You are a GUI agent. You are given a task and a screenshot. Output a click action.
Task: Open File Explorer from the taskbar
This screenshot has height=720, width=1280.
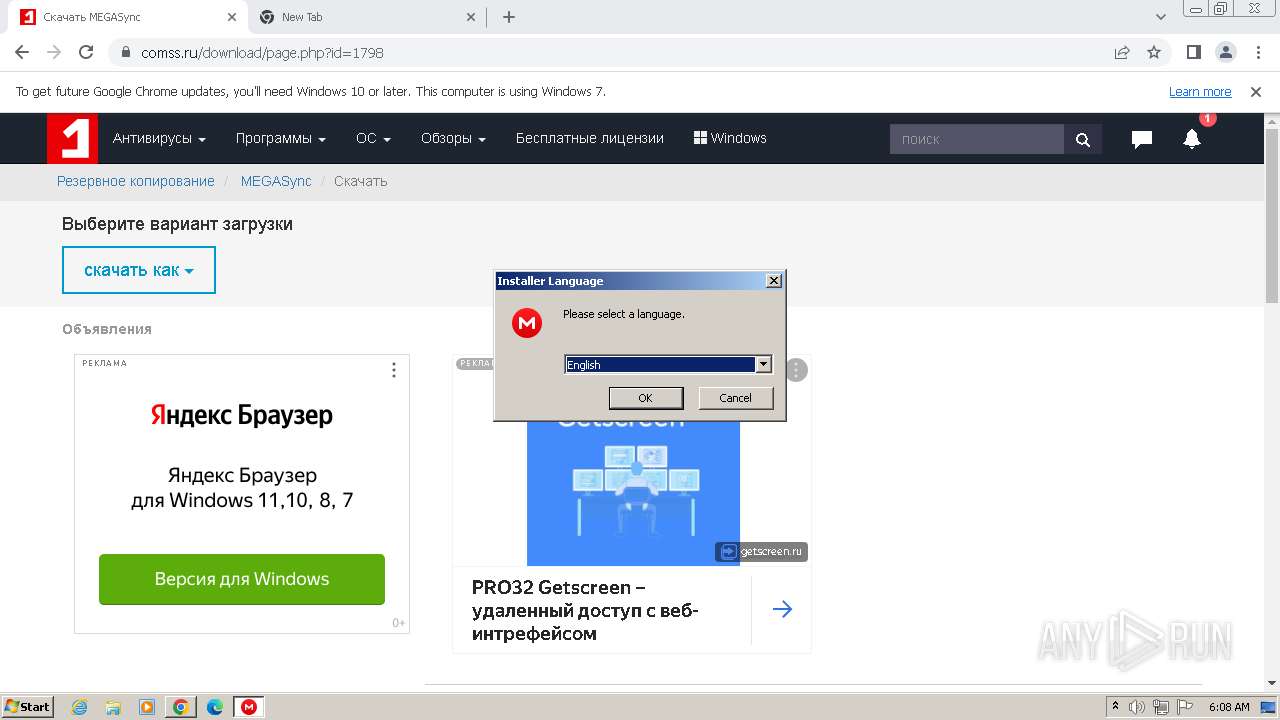(x=114, y=707)
